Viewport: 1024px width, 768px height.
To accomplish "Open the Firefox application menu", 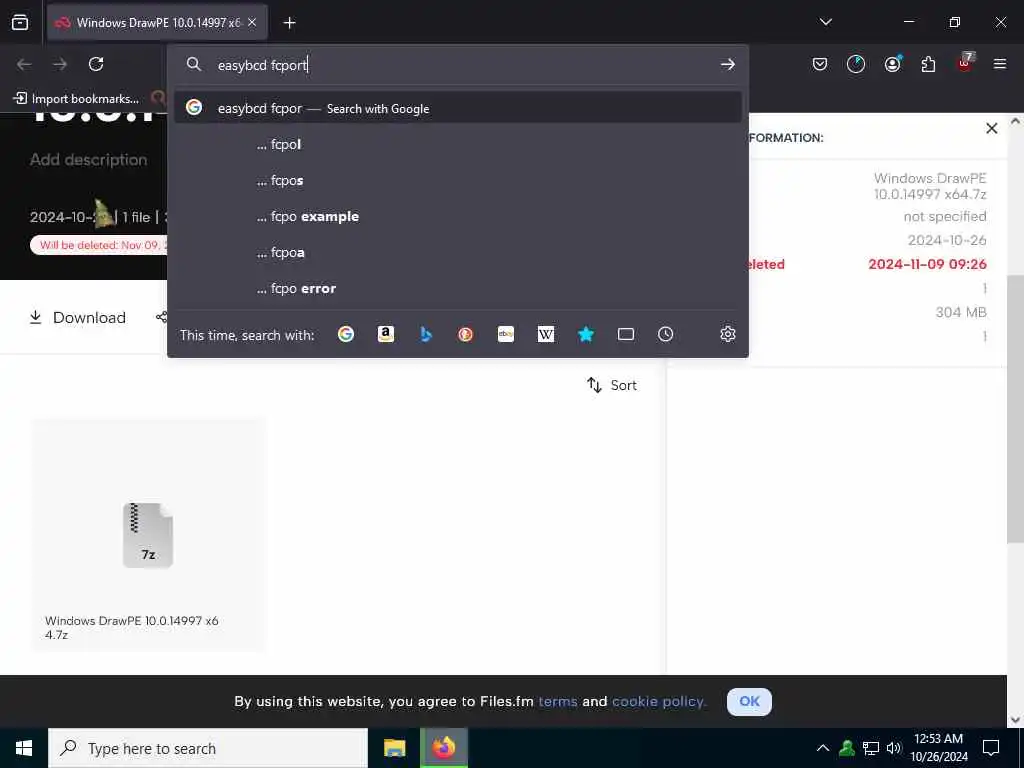I will (999, 64).
